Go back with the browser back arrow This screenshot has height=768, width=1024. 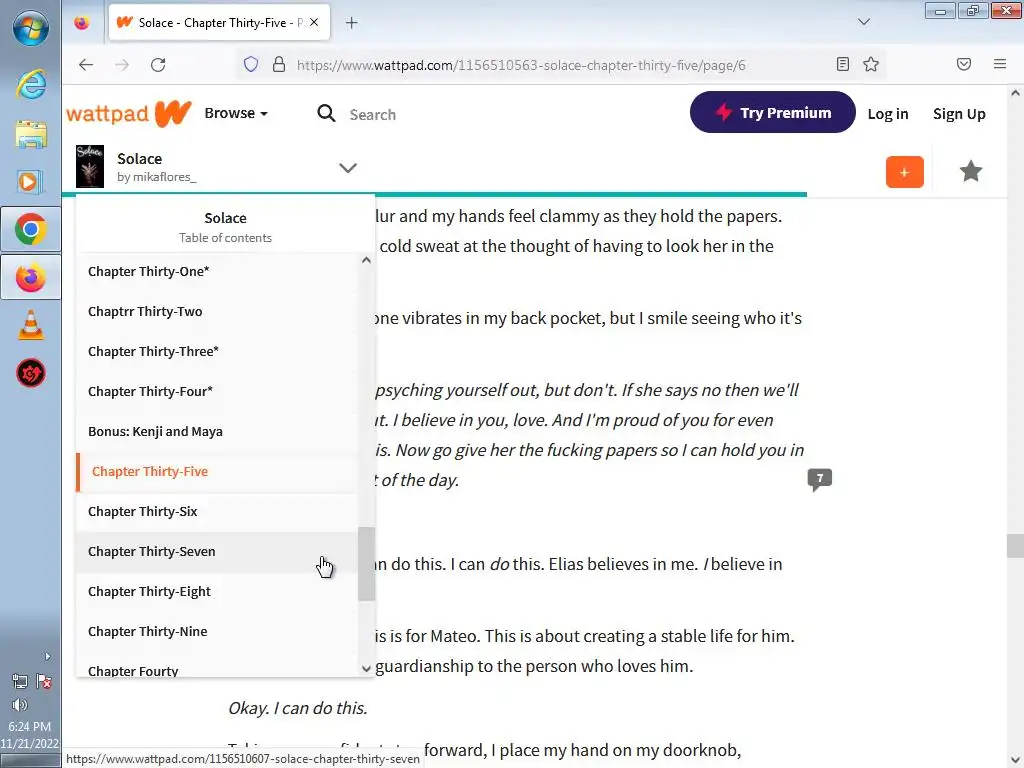tap(86, 65)
